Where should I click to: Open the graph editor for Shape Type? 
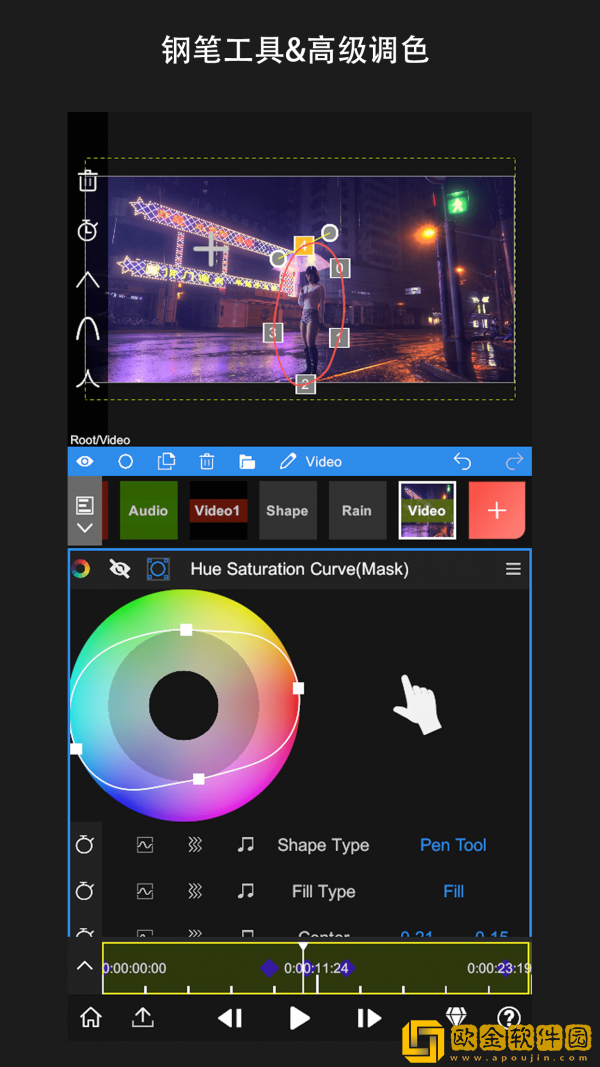145,845
